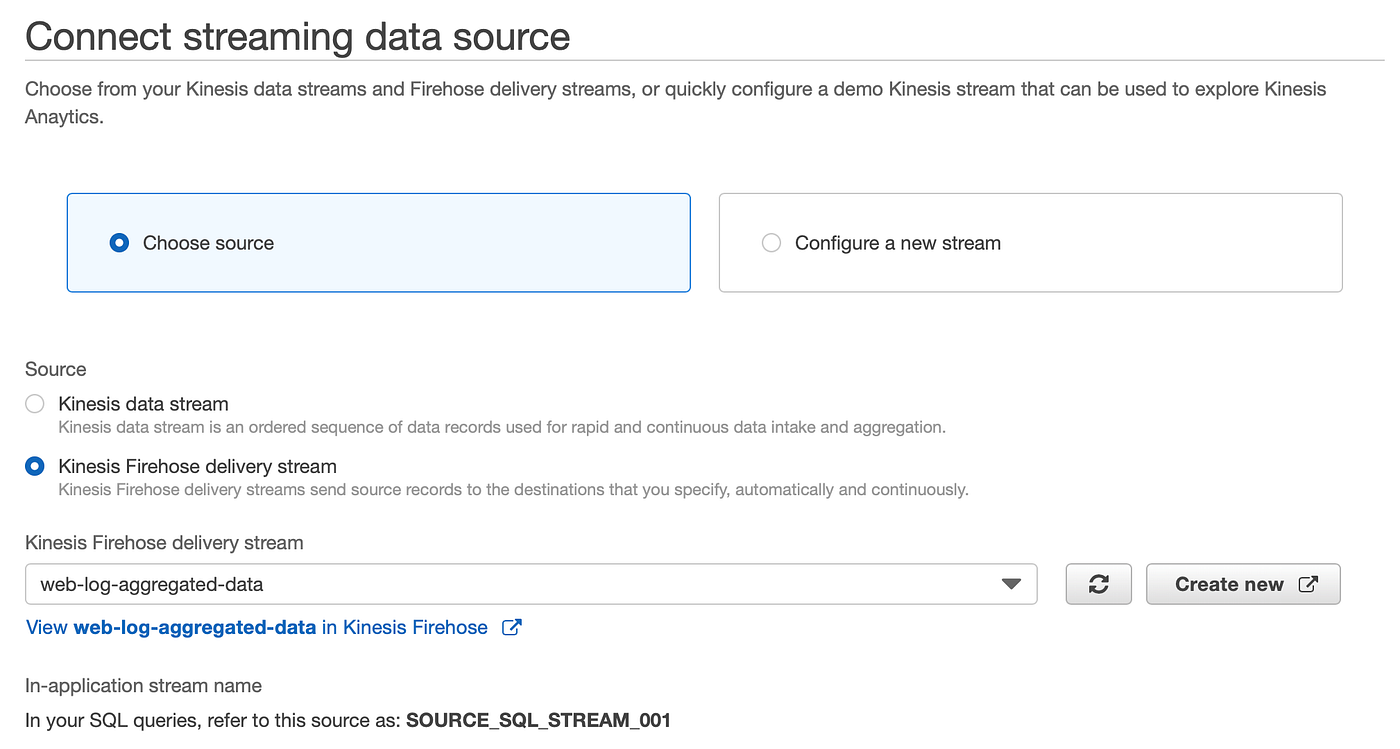This screenshot has width=1400, height=749.
Task: Click the Kinesis data stream description text
Action: pyautogui.click(x=501, y=428)
